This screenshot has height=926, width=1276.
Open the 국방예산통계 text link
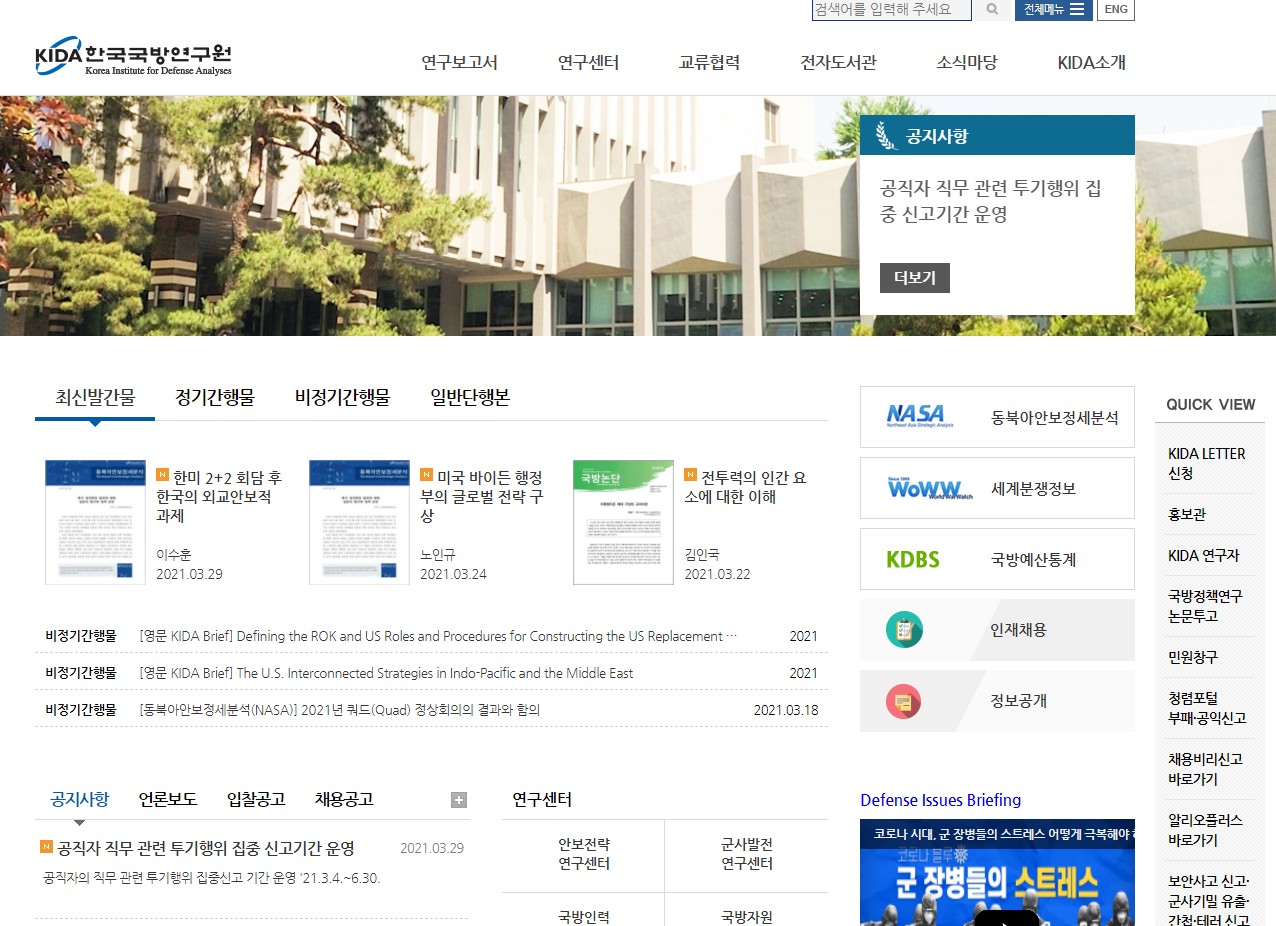click(x=1034, y=560)
